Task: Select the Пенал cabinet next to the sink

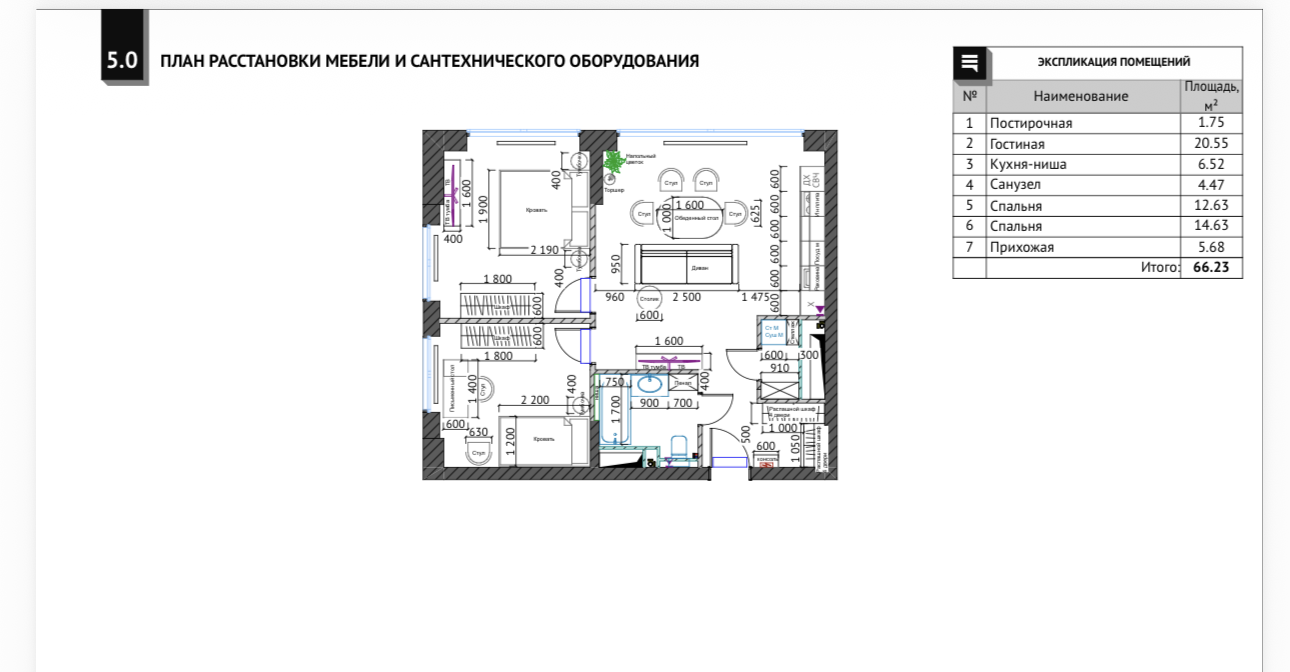Action: pos(683,382)
